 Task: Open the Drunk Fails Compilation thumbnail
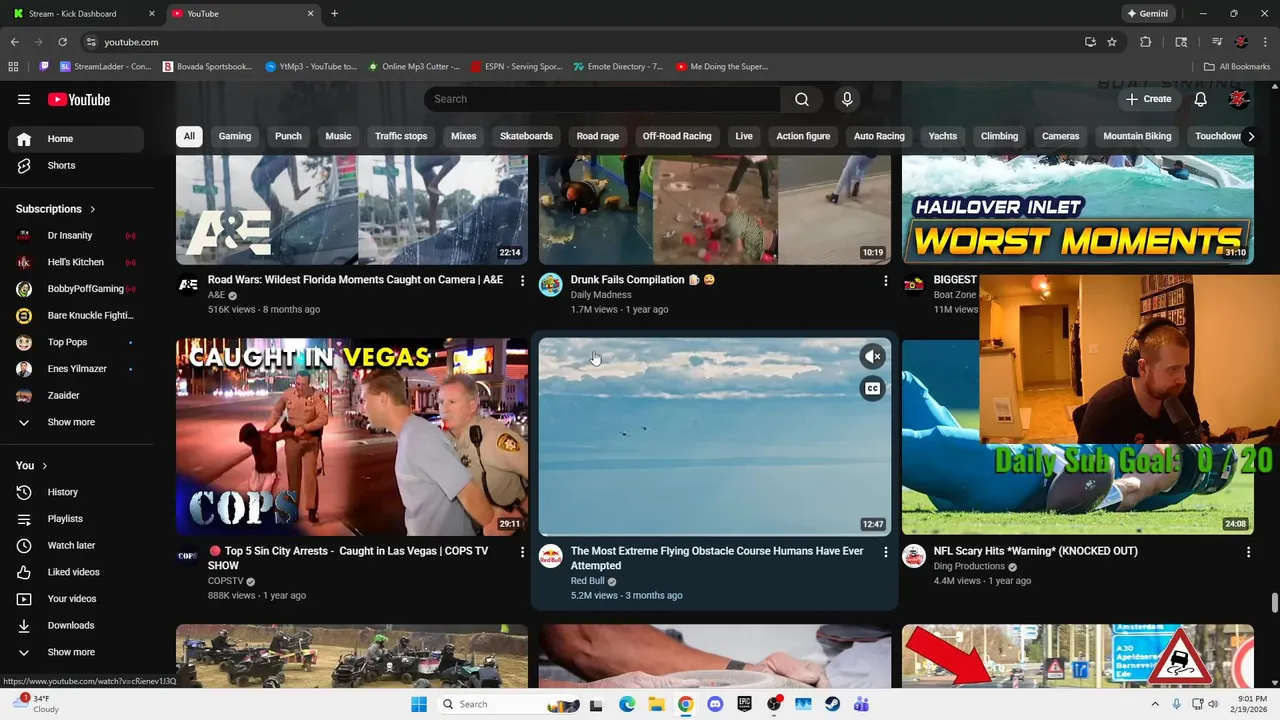[x=714, y=210]
